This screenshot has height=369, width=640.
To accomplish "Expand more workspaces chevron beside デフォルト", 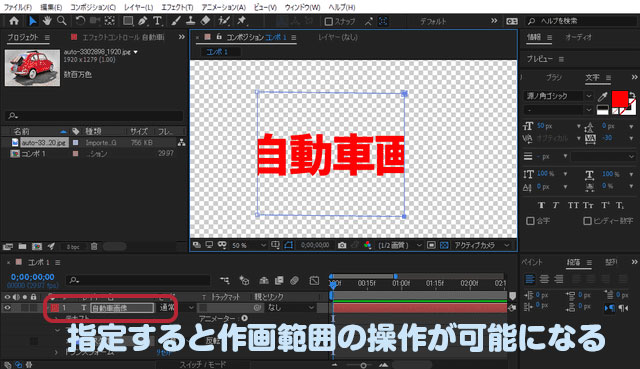I will point(494,21).
